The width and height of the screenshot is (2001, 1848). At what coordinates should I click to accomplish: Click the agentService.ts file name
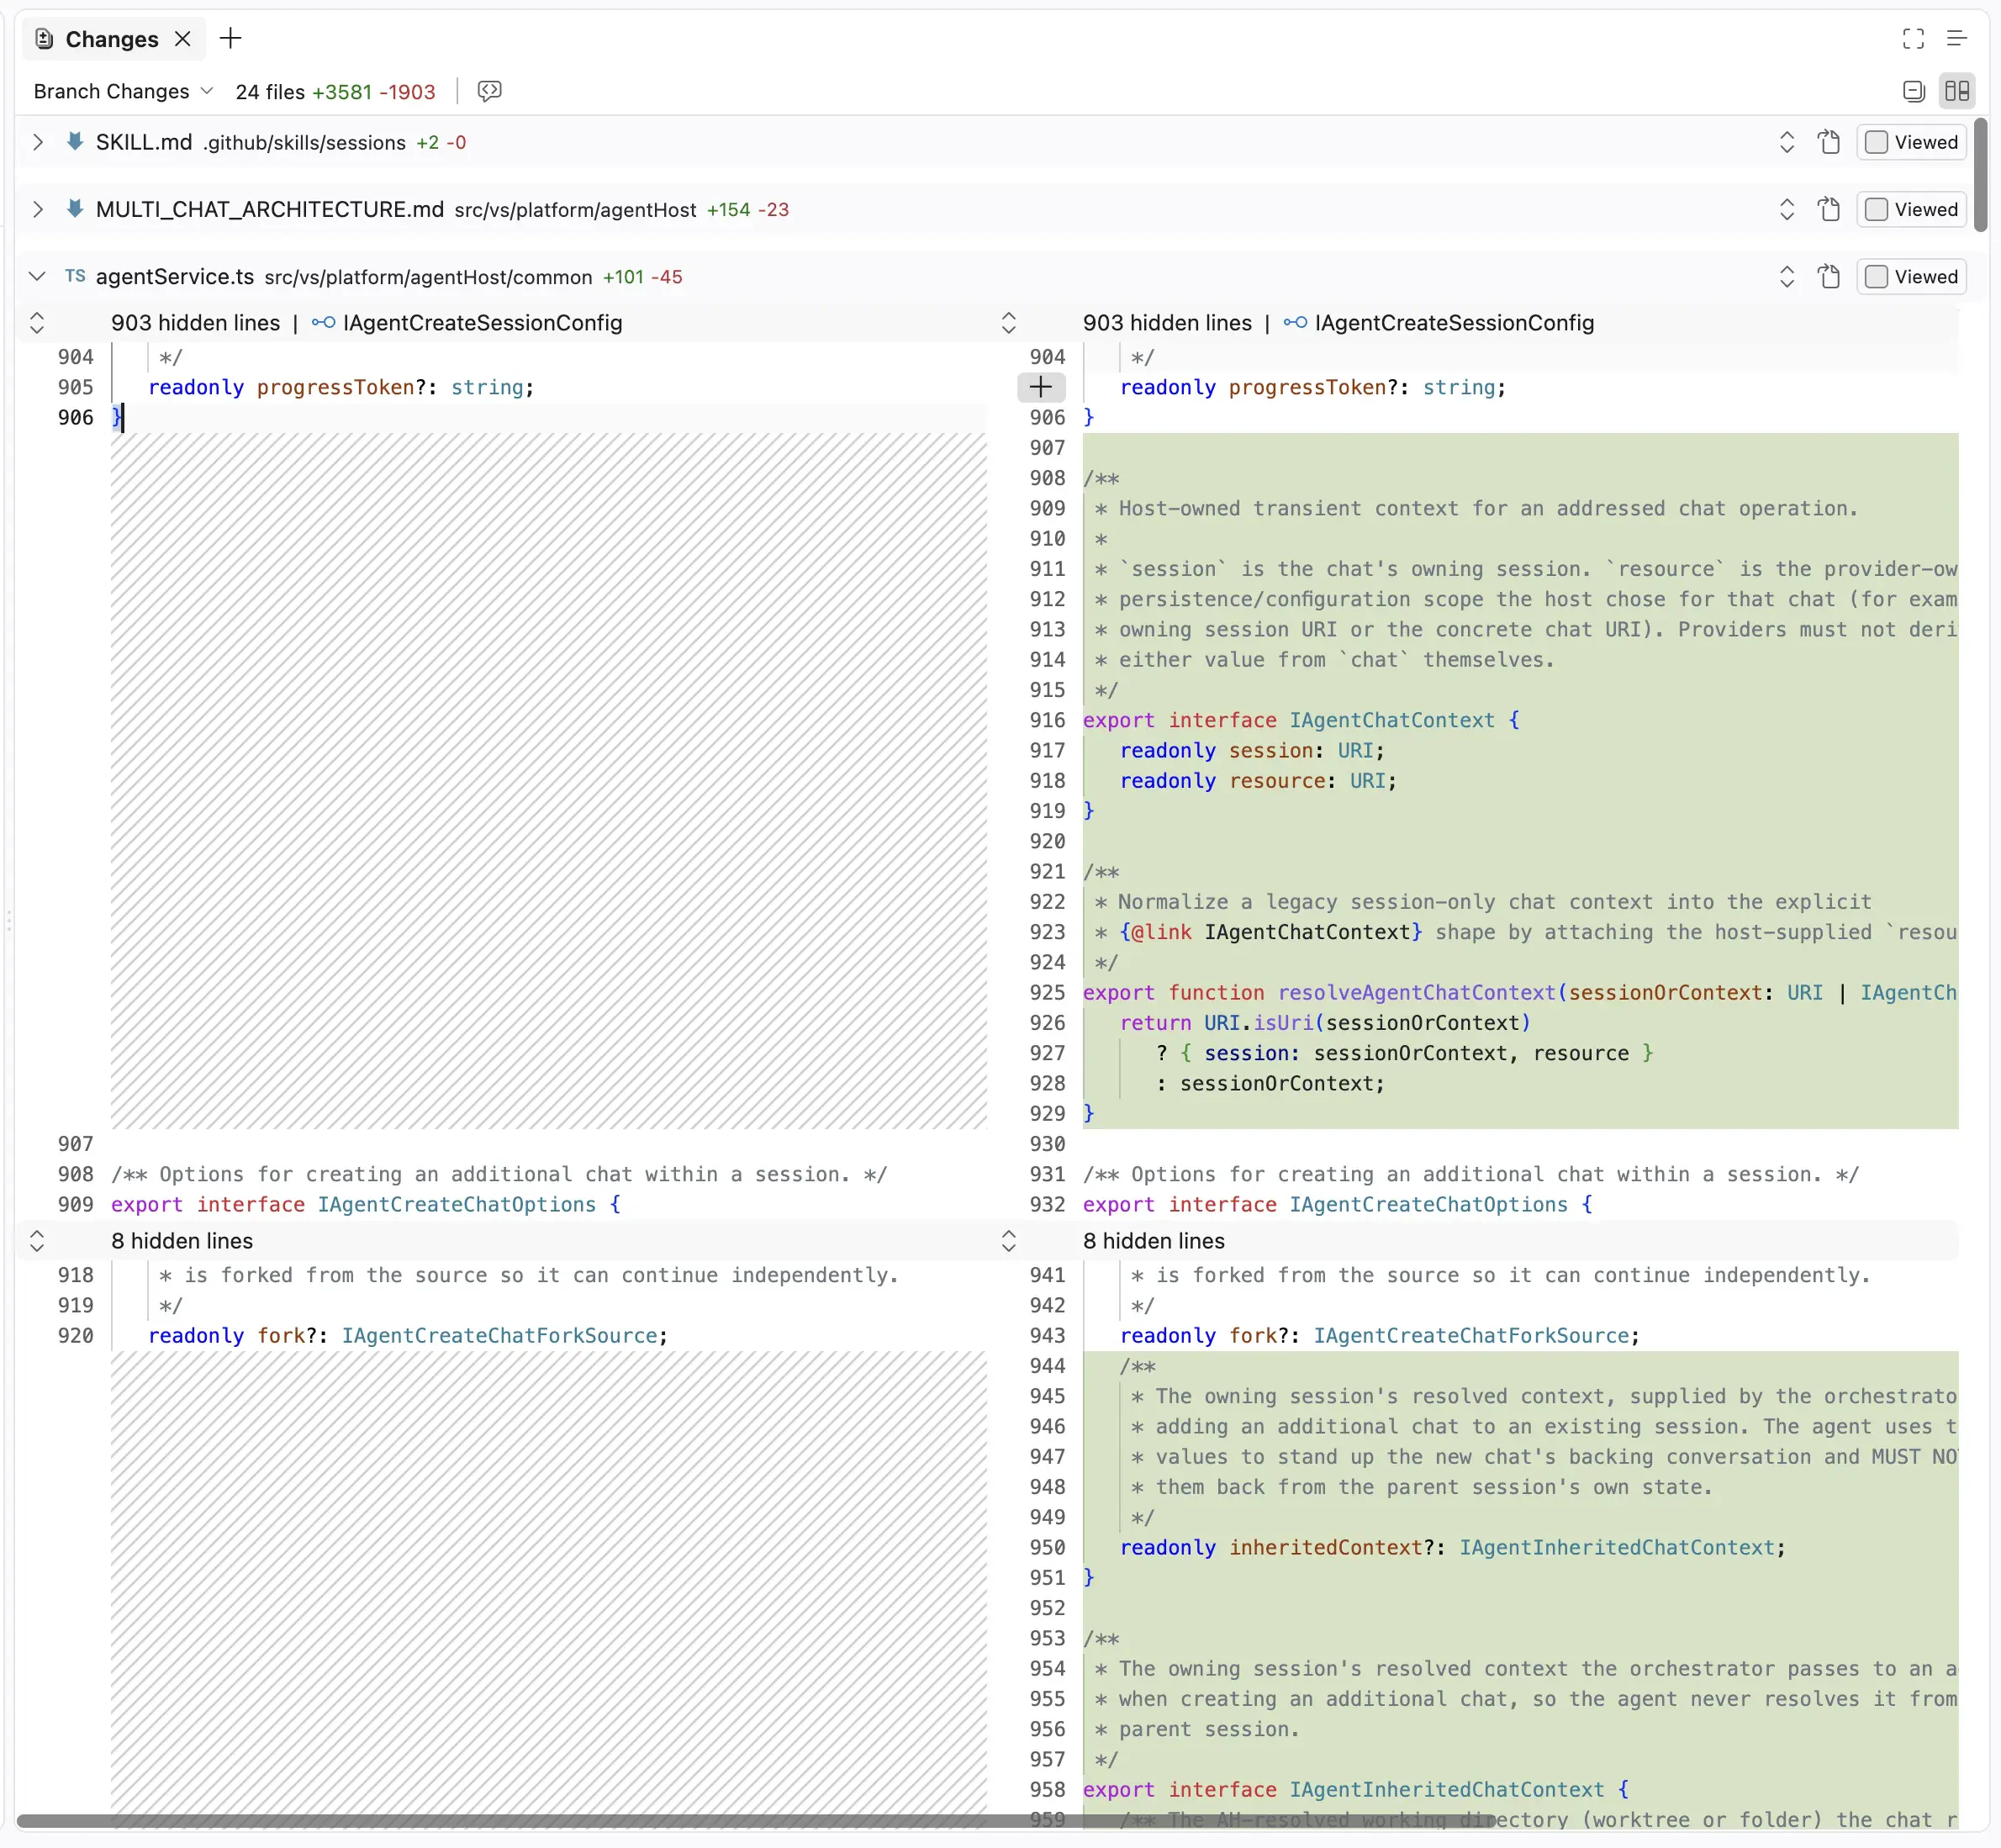tap(175, 276)
